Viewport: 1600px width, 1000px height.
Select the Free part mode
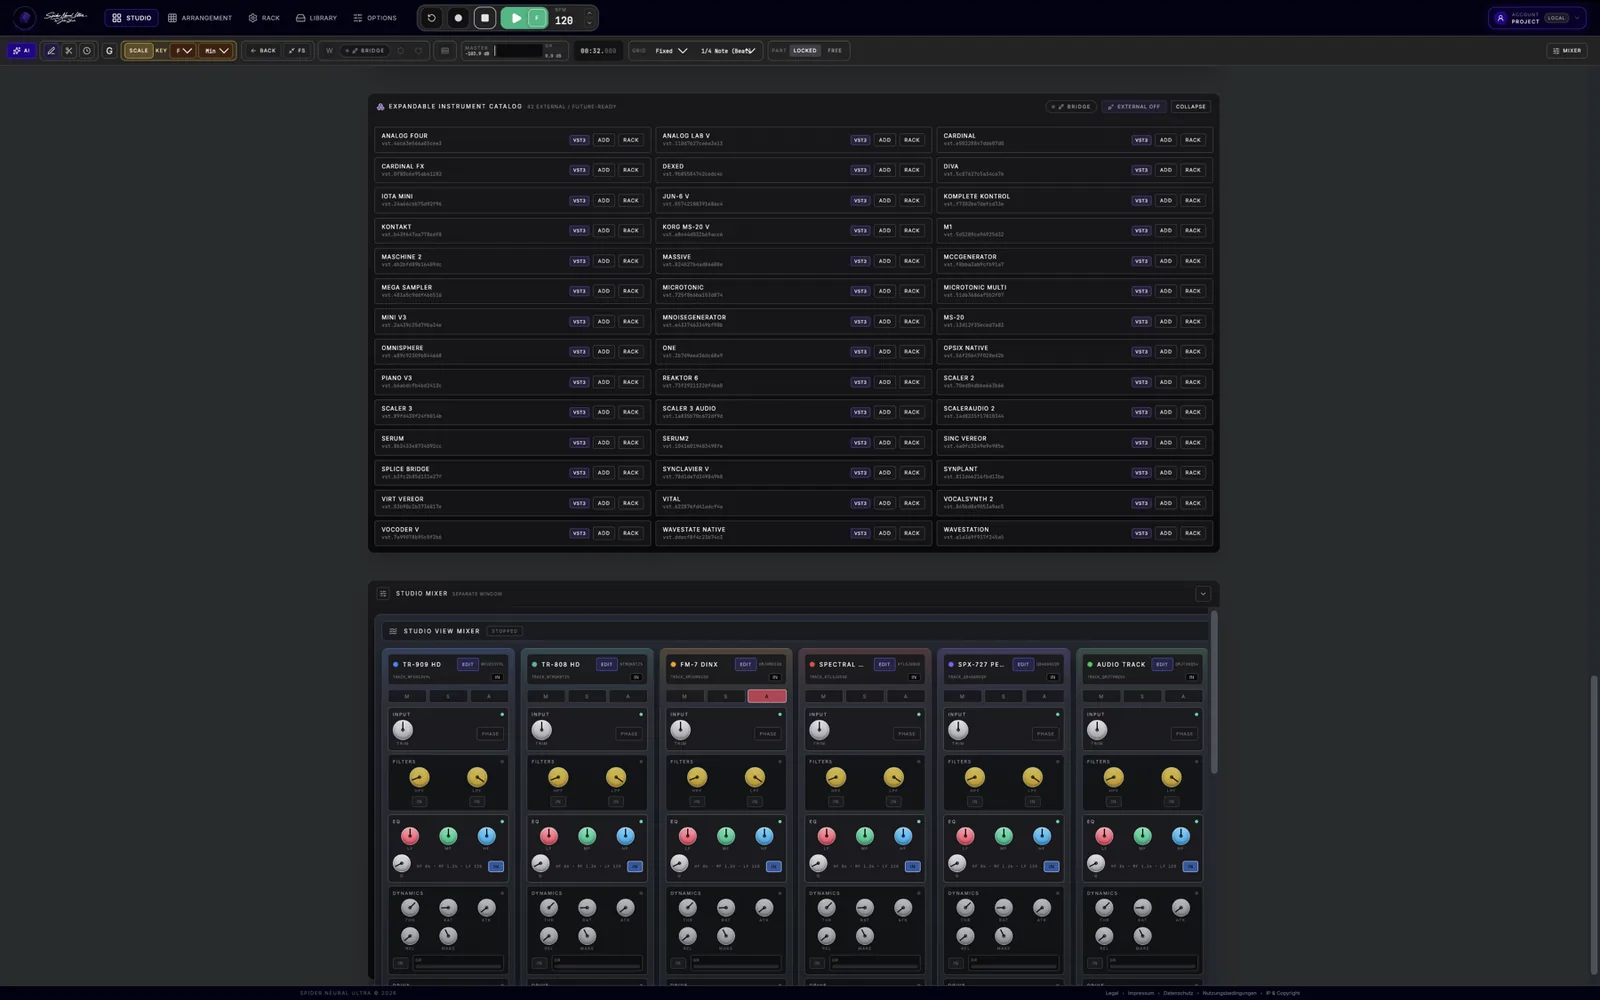pyautogui.click(x=835, y=50)
